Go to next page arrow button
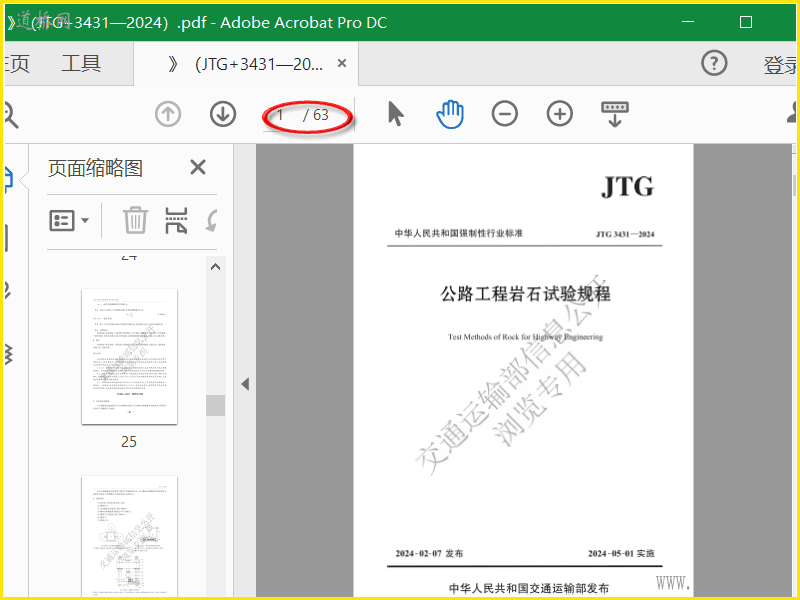 point(223,114)
